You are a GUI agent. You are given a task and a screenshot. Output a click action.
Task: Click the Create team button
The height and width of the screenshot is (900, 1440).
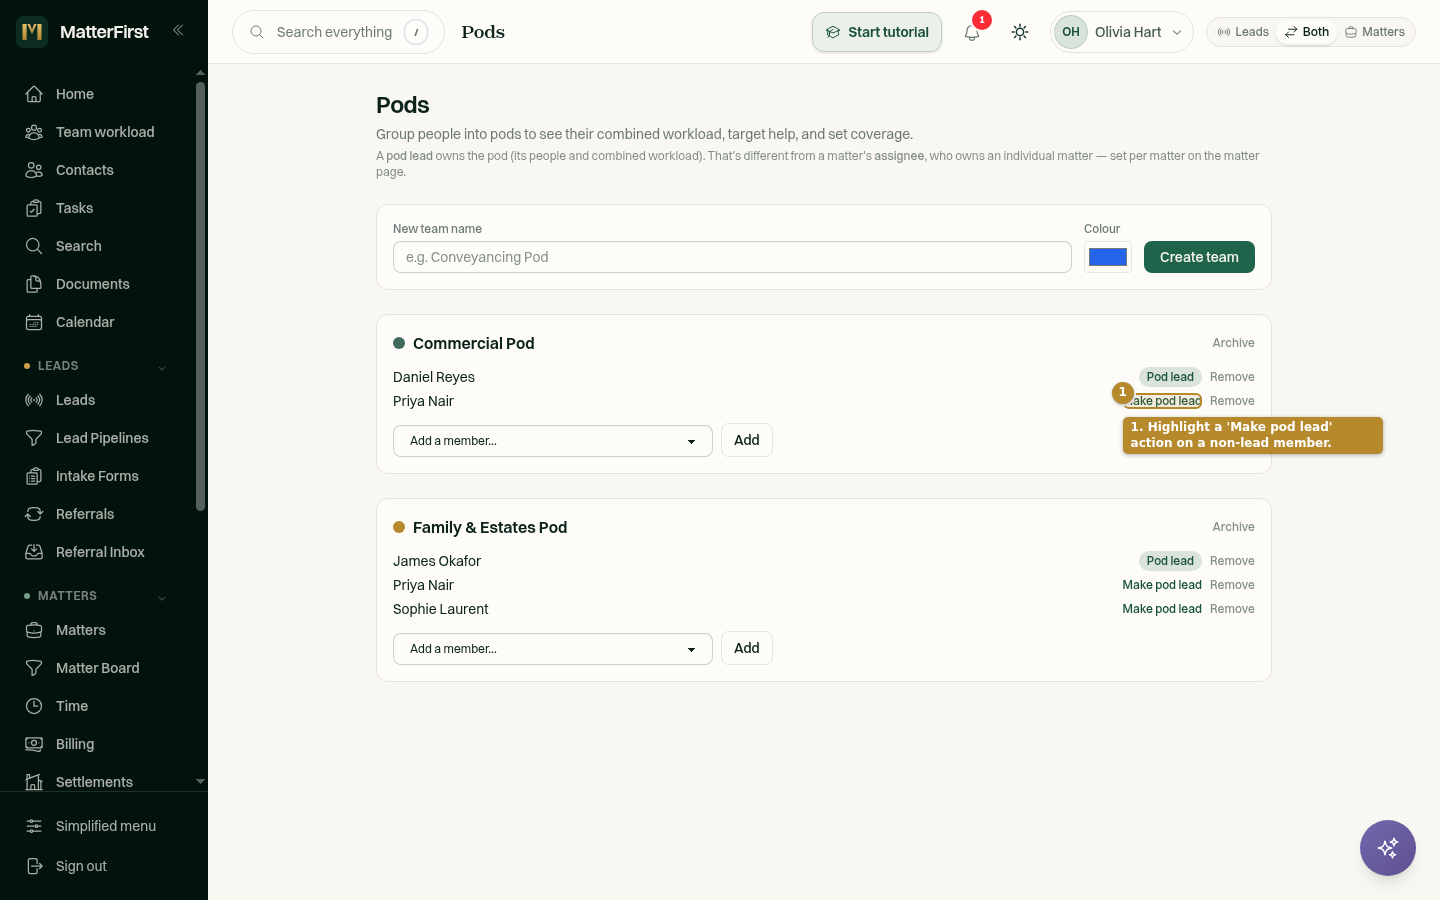[x=1199, y=257]
